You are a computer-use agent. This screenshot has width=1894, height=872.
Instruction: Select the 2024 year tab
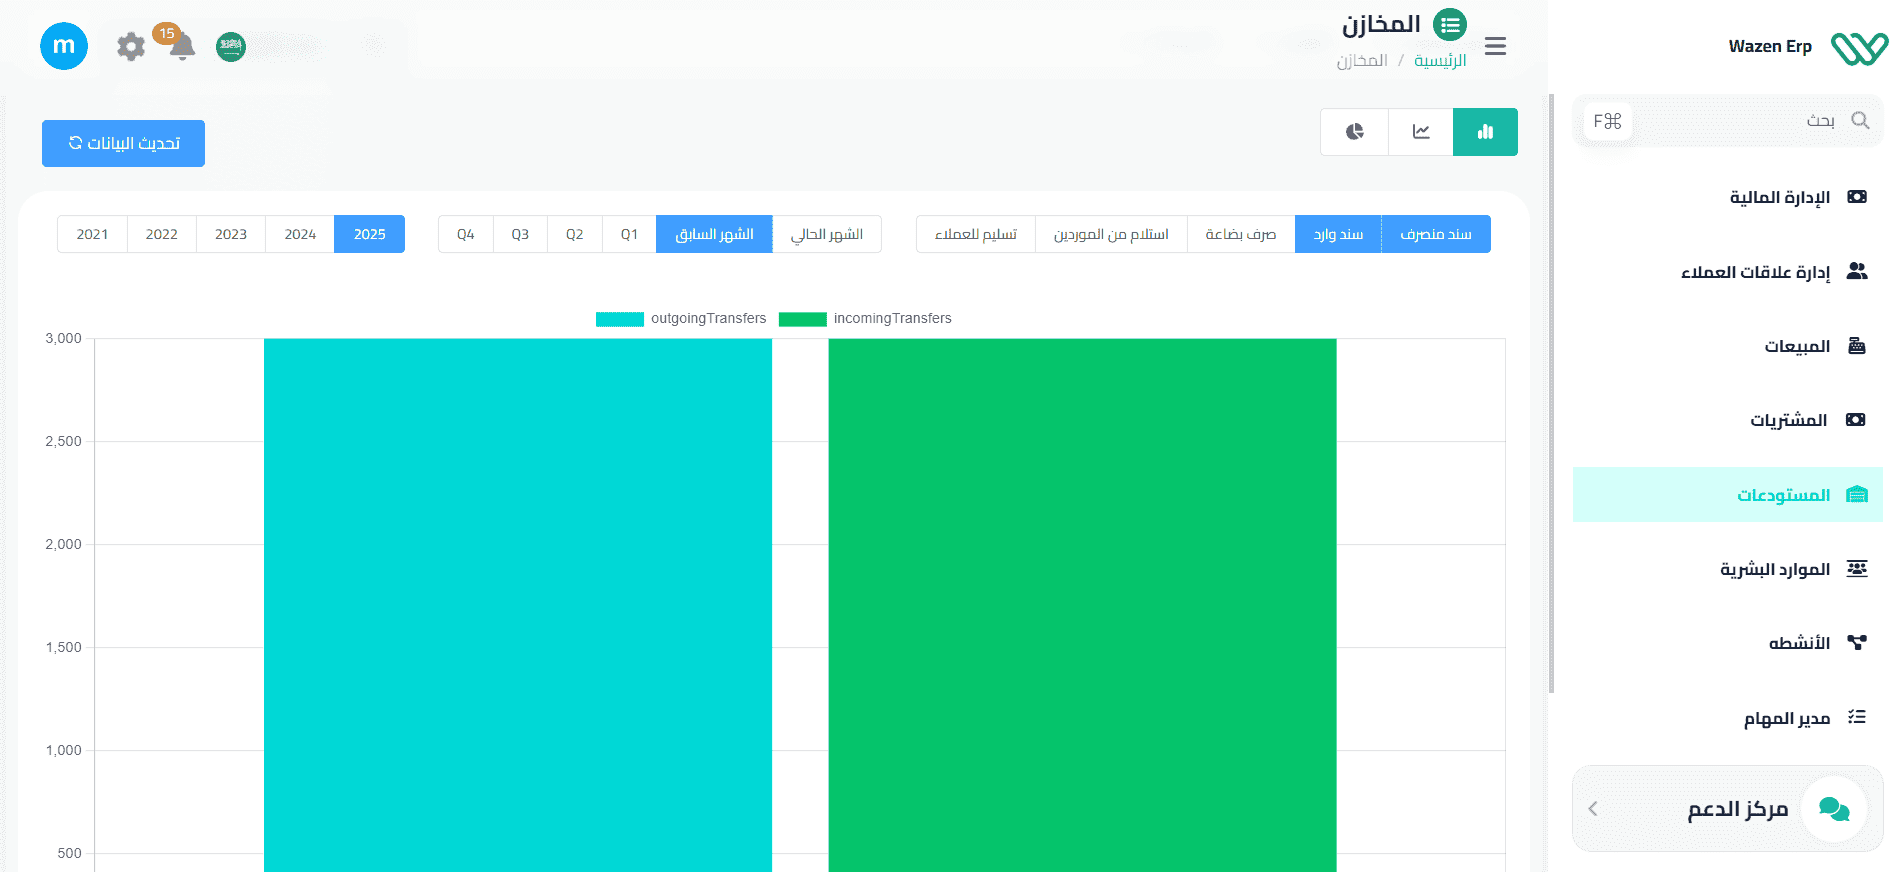tap(300, 234)
